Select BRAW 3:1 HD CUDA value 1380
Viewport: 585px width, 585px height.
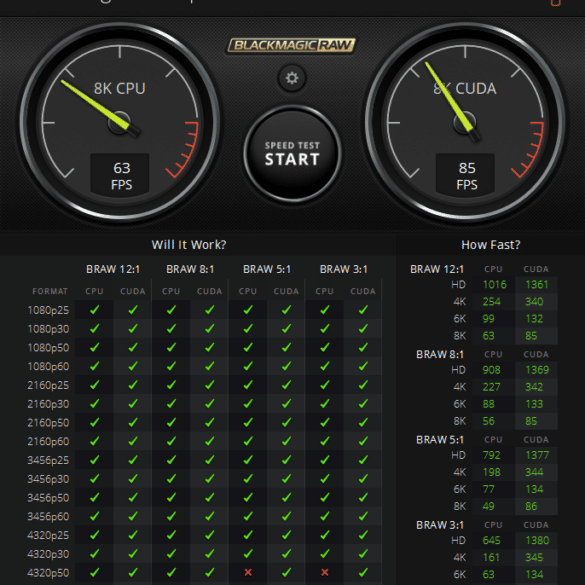pos(537,540)
